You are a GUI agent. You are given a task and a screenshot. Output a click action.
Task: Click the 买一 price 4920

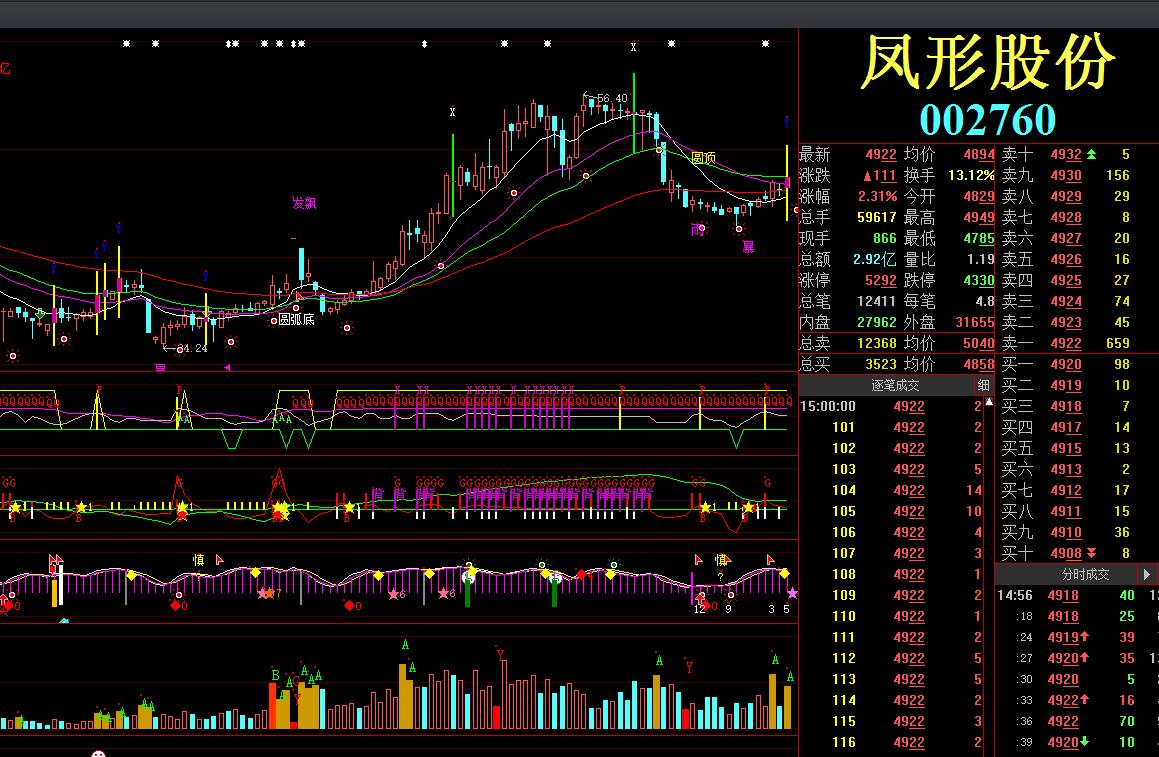(x=1066, y=364)
